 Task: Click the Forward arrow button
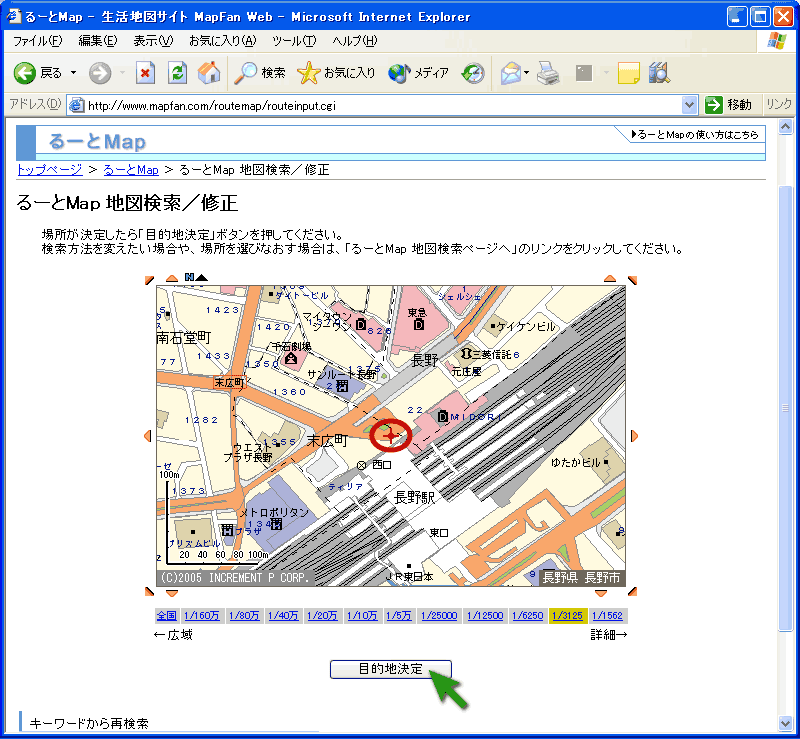coord(100,73)
